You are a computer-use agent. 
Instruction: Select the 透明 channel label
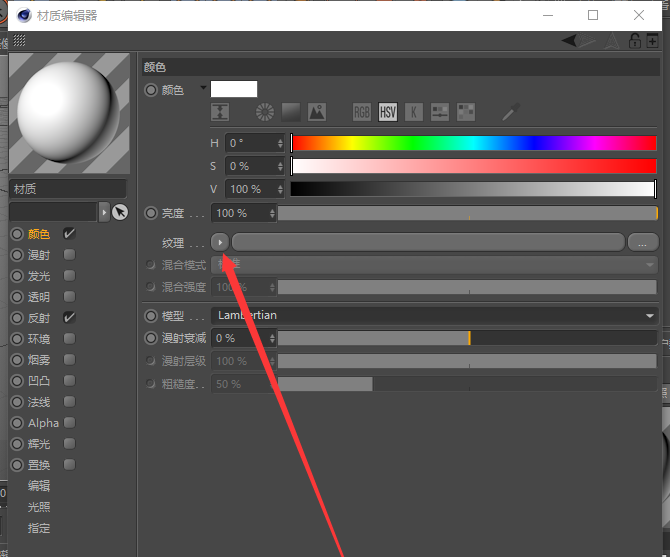click(39, 297)
